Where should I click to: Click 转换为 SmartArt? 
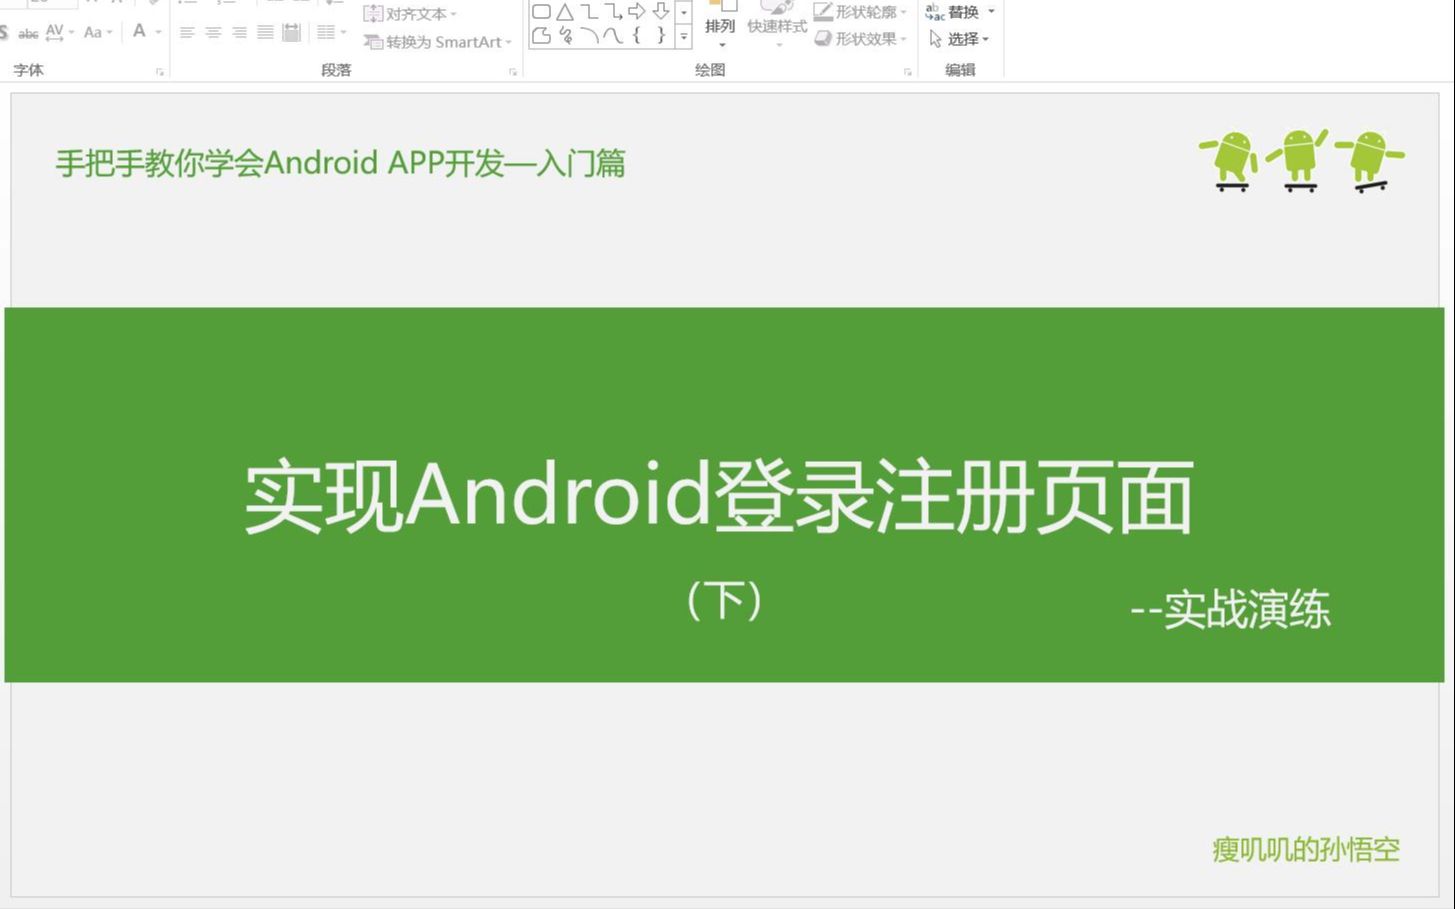438,42
